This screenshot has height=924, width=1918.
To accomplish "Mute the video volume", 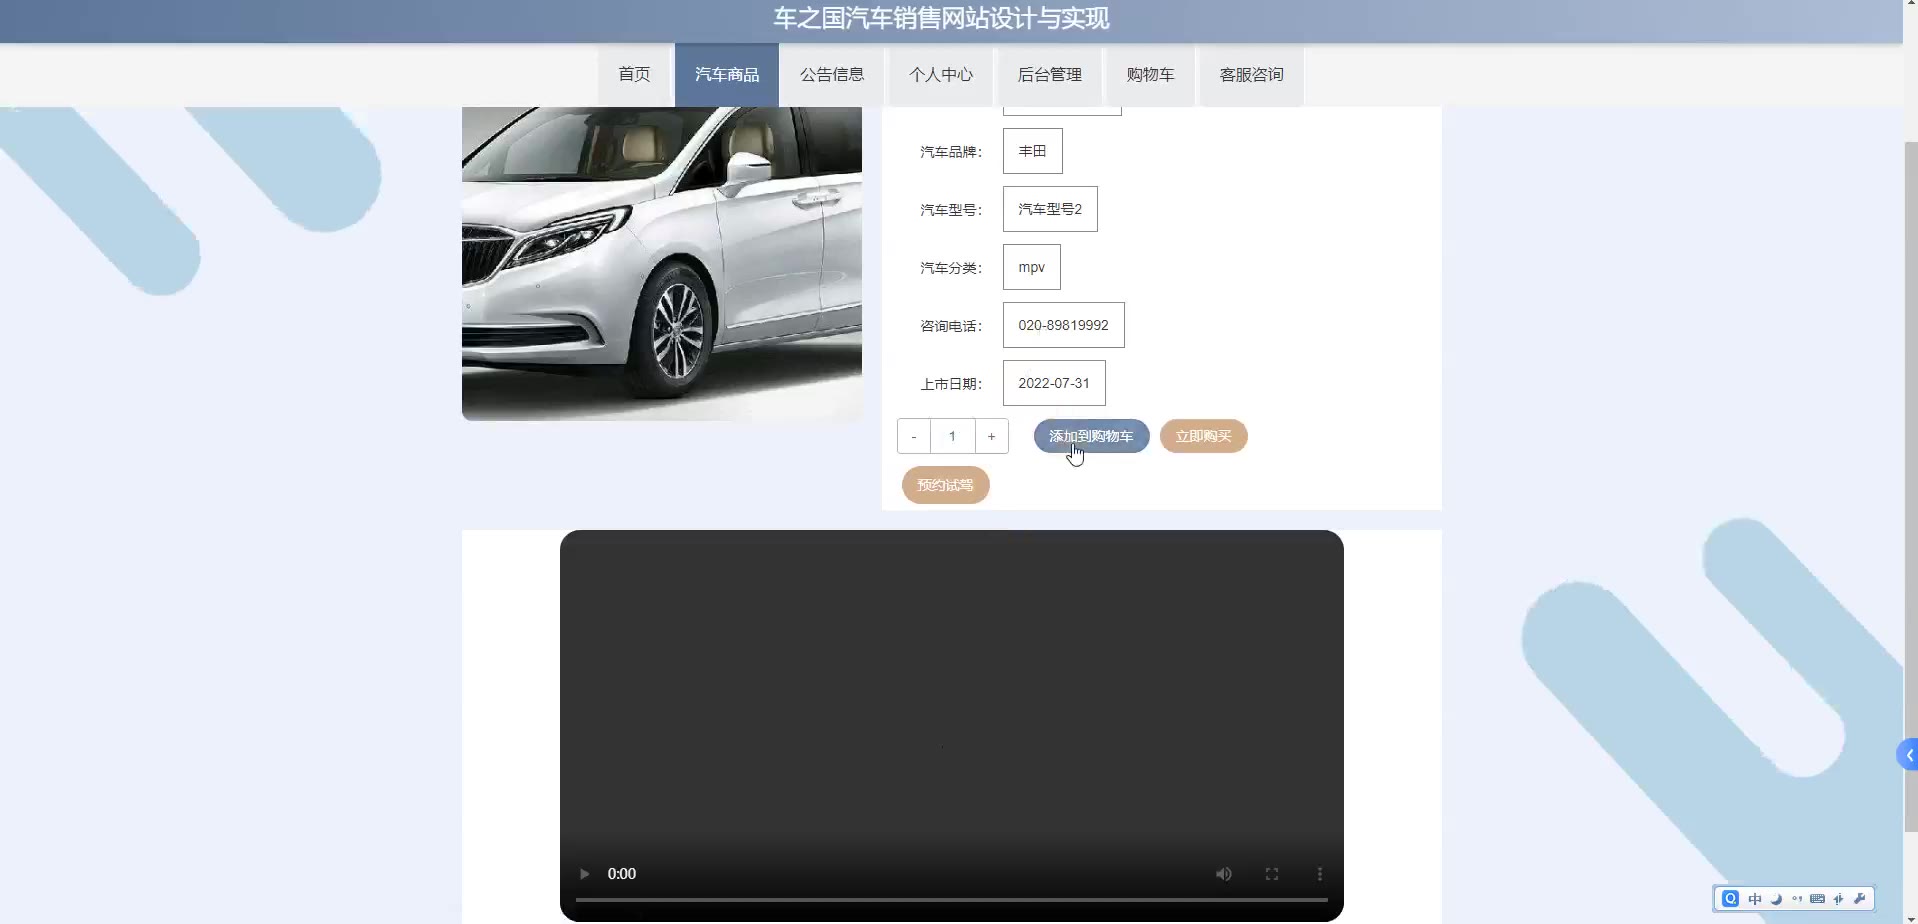I will tap(1223, 874).
